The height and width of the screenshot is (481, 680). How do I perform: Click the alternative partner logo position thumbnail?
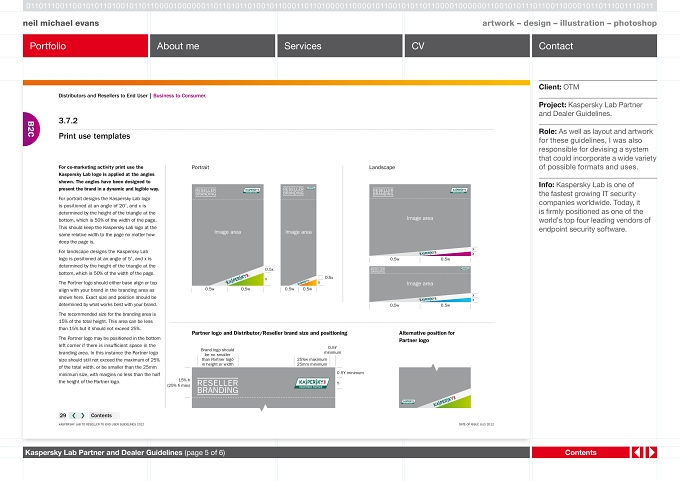(x=435, y=387)
